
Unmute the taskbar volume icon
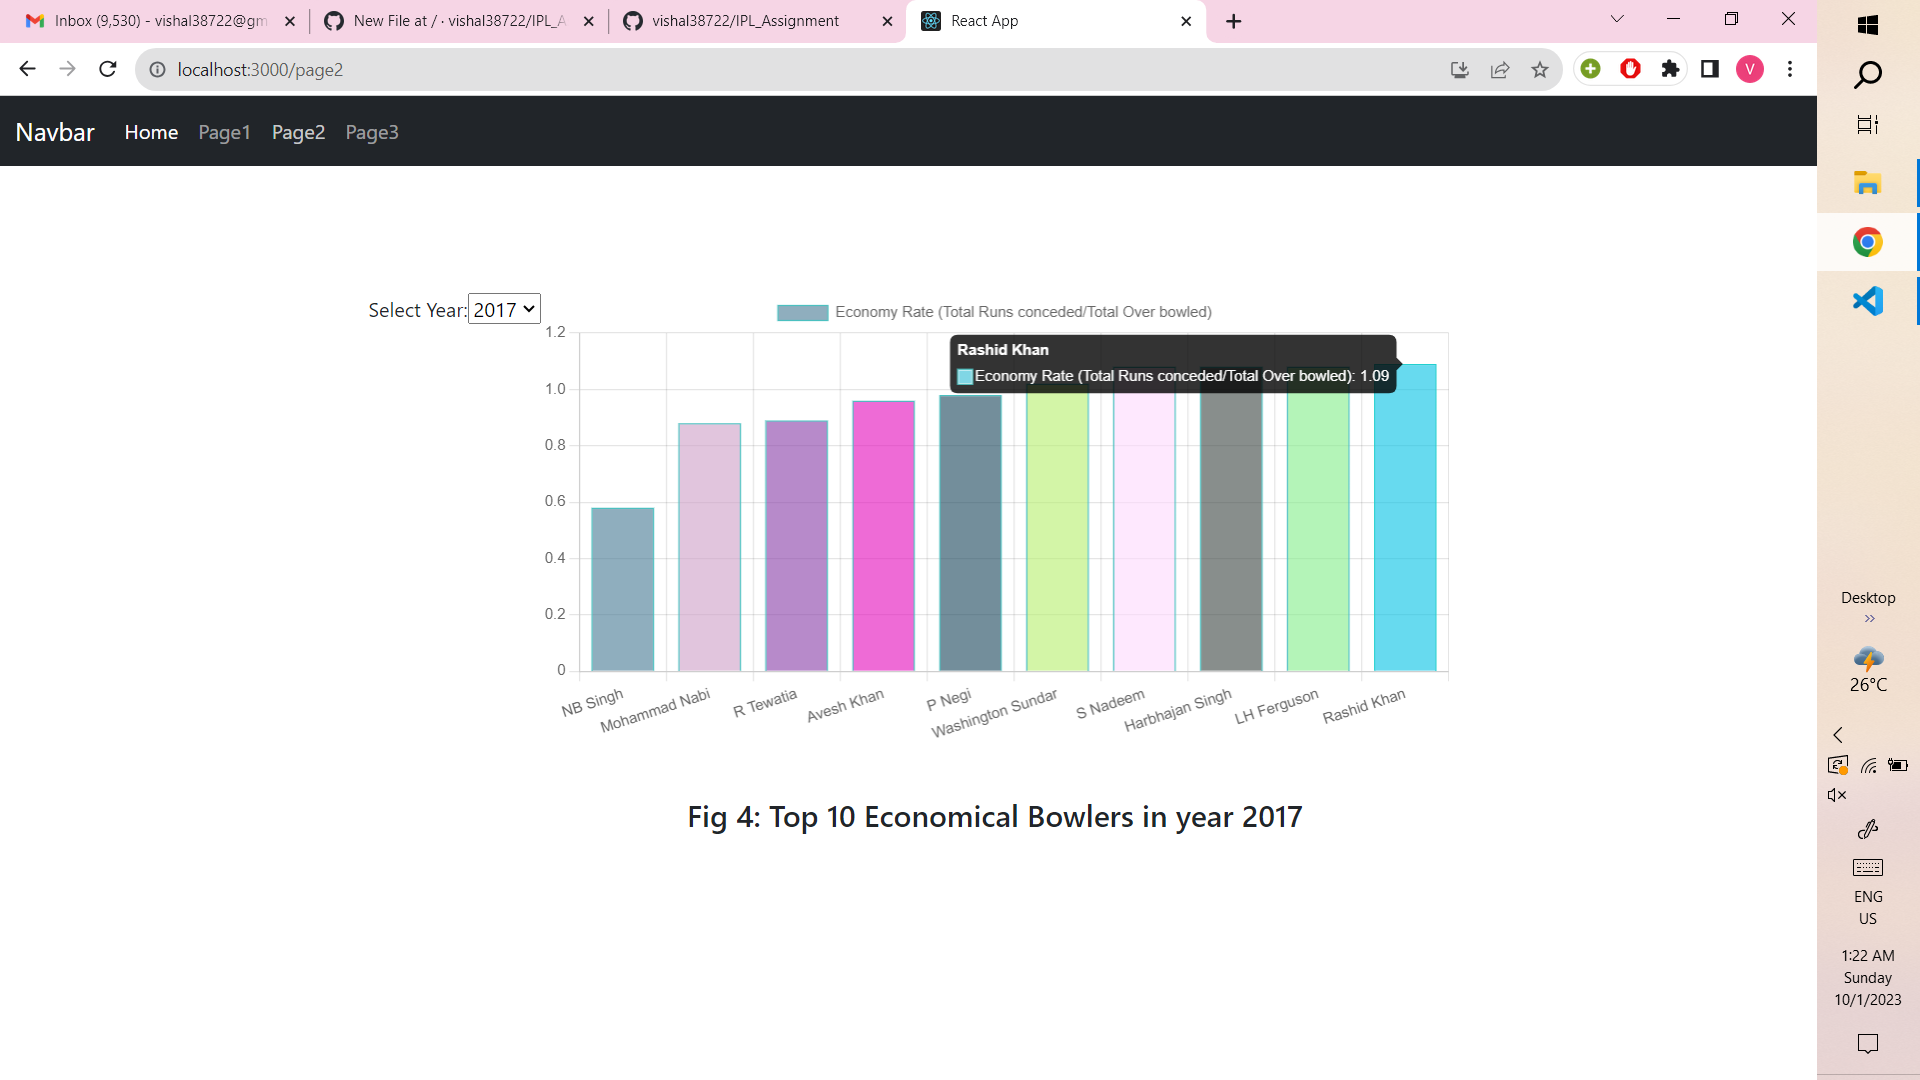(1837, 795)
